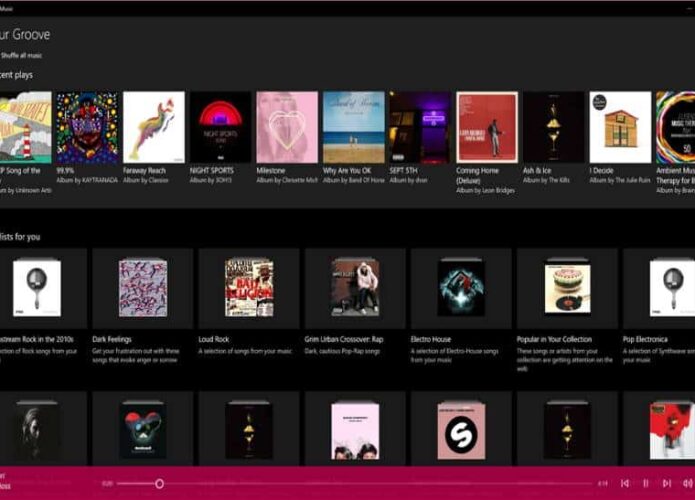Open the Ash & Ice cover in Recent plays
Viewport: 695px width, 500px height.
[554, 127]
